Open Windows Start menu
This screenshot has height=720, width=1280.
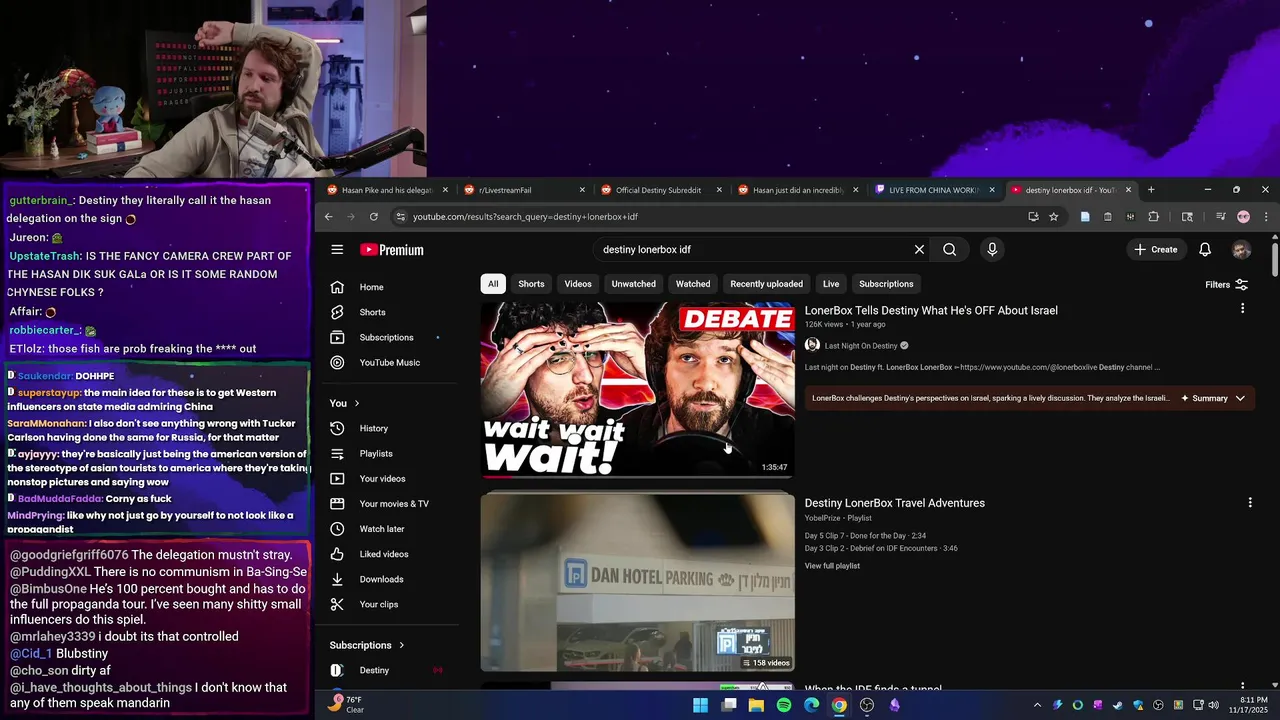701,705
